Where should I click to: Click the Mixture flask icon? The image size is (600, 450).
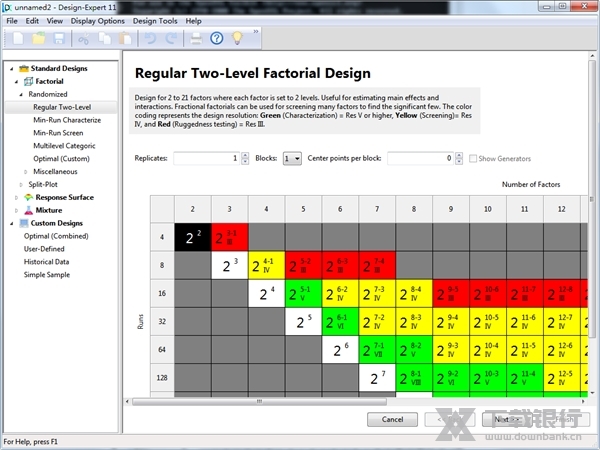tap(28, 210)
